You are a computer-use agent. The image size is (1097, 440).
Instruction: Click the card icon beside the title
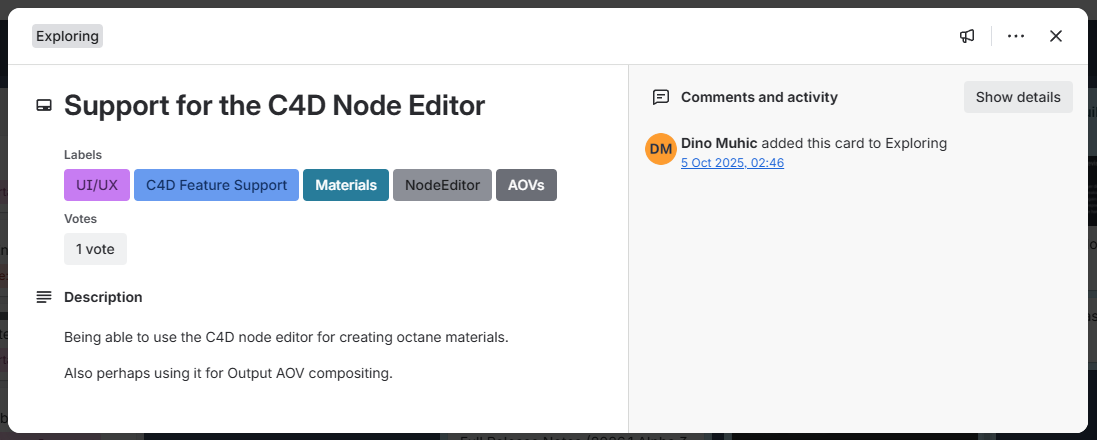[x=44, y=106]
